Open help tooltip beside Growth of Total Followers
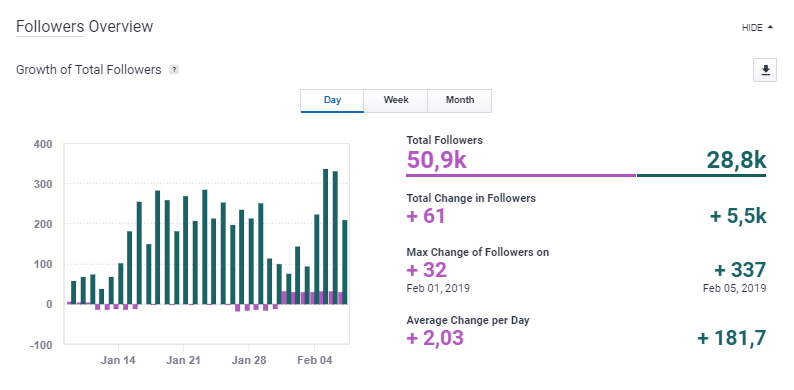The width and height of the screenshot is (794, 390). (x=174, y=70)
